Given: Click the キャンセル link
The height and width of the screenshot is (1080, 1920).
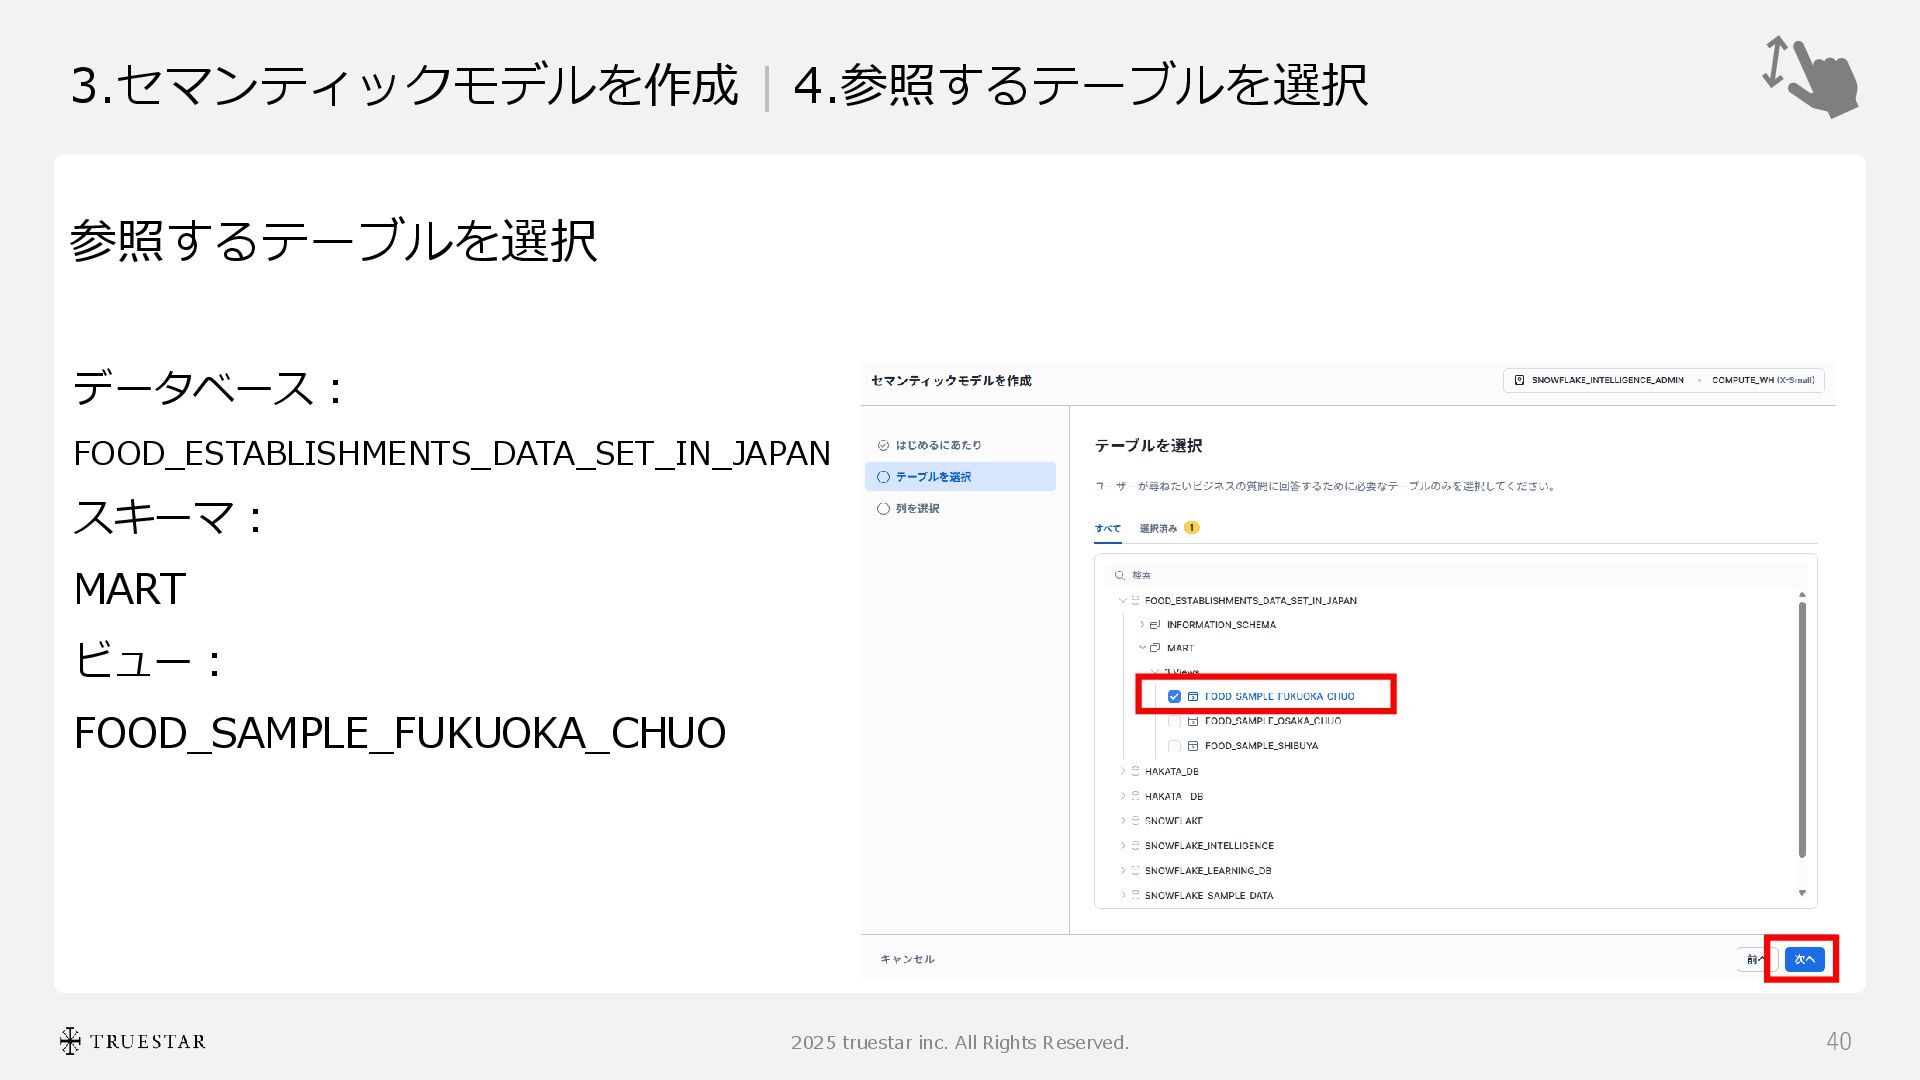Looking at the screenshot, I should click(x=907, y=959).
